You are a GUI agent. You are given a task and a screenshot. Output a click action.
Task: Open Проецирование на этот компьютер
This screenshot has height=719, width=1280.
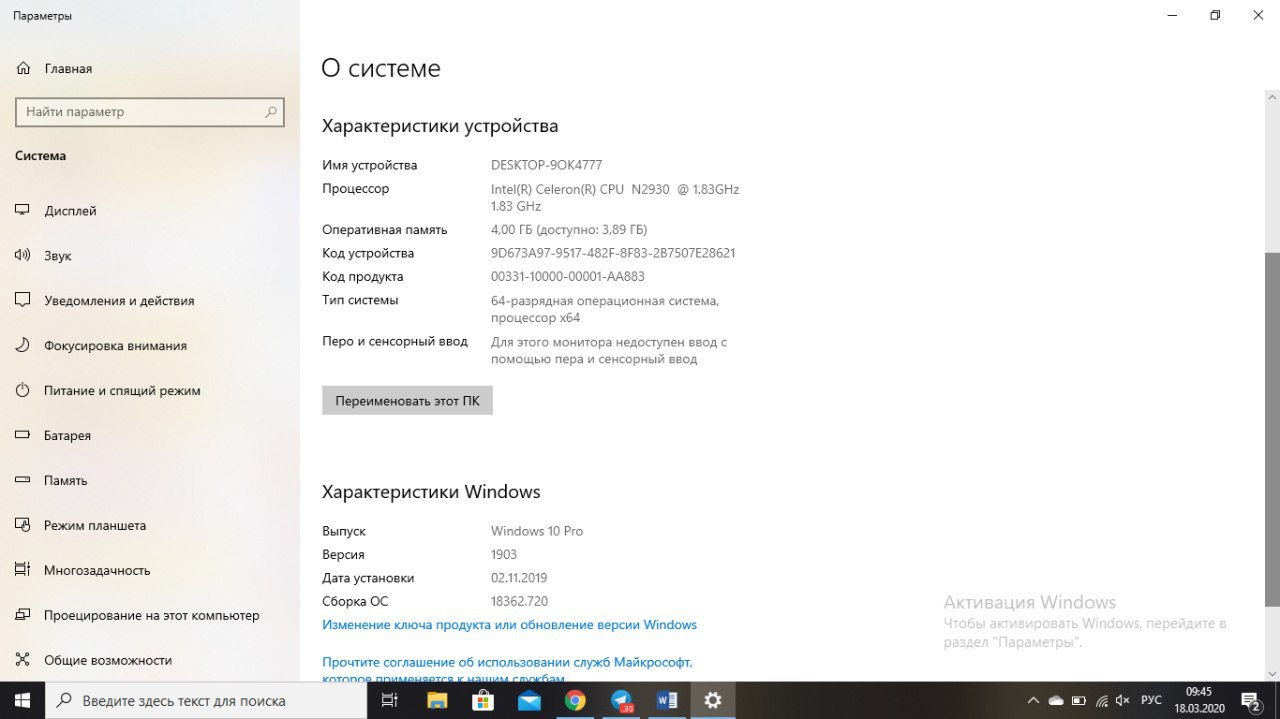click(150, 616)
